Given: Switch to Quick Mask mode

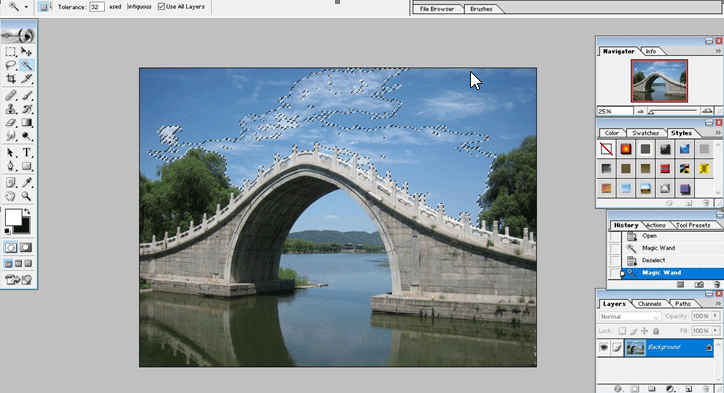Looking at the screenshot, I should point(26,248).
